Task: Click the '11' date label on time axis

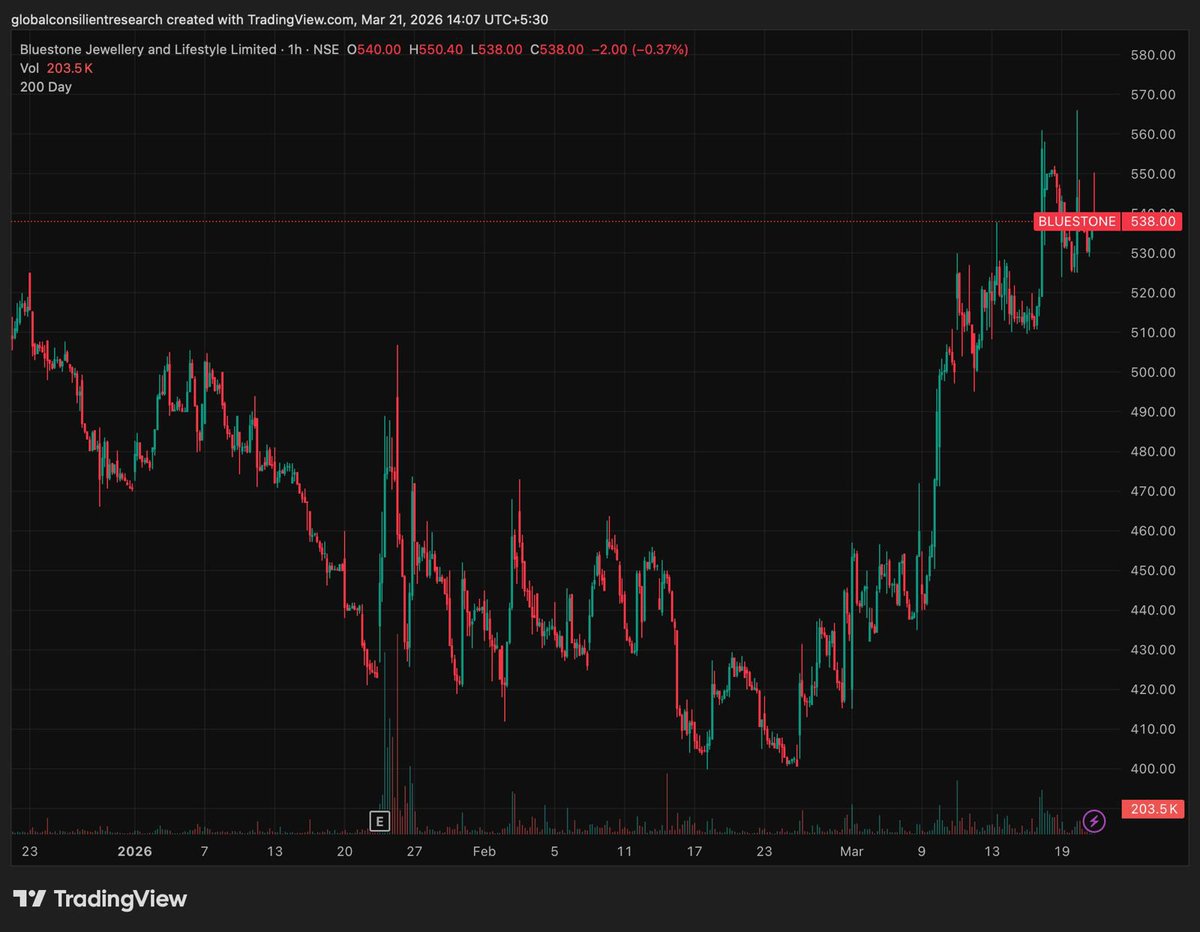Action: click(624, 852)
